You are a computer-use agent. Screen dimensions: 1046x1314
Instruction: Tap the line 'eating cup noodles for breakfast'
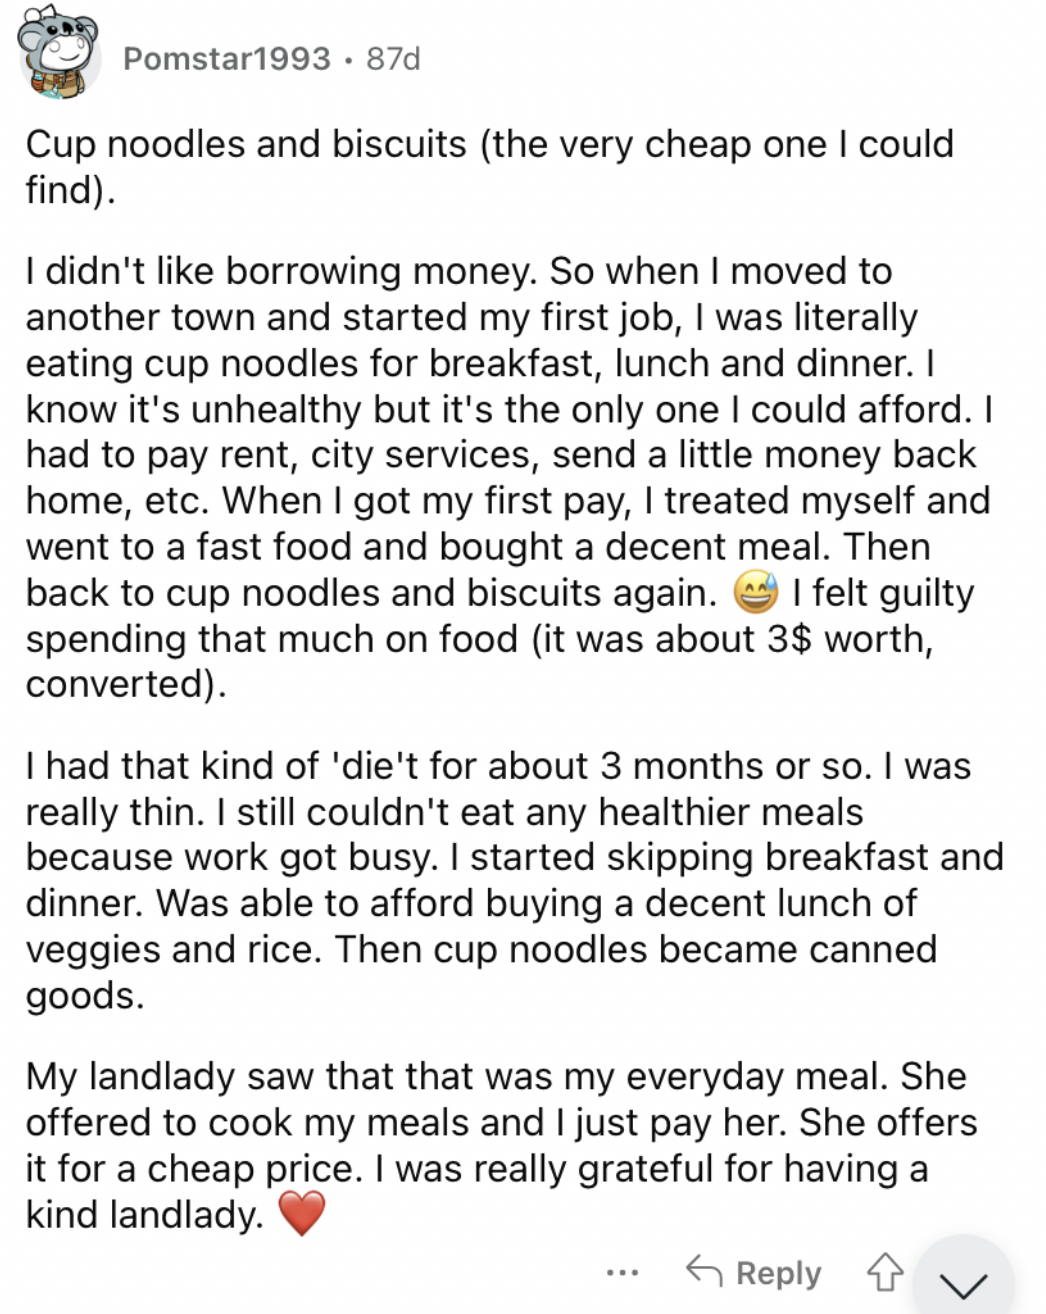click(480, 363)
